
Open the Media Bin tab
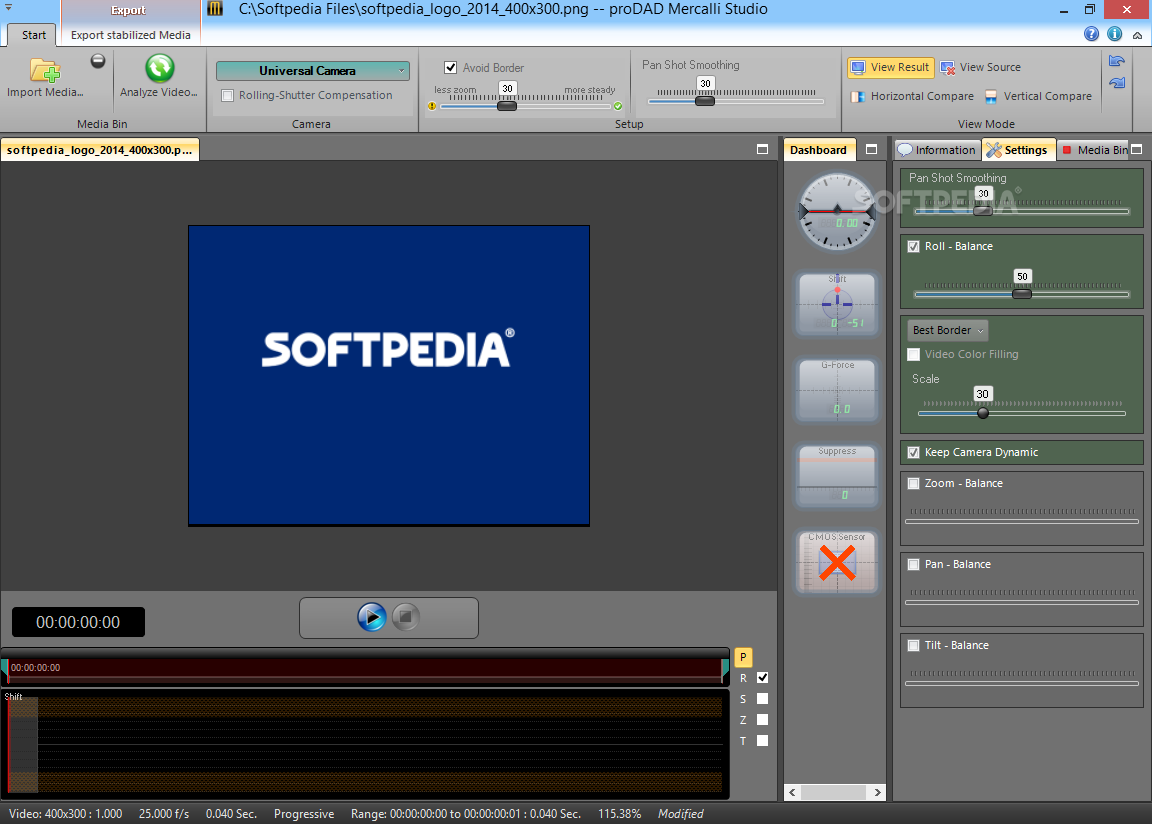tap(1094, 150)
